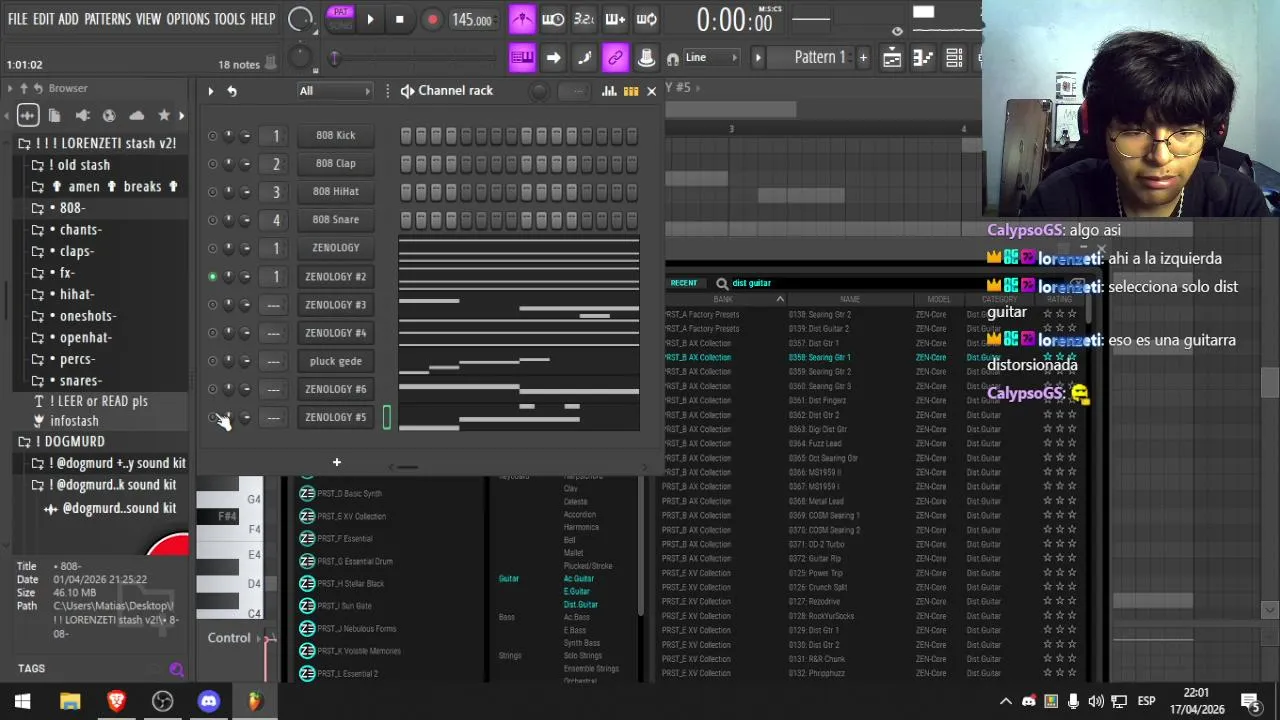The width and height of the screenshot is (1280, 720).
Task: Toggle the overdub (blend notes) icon
Action: pyautogui.click(x=615, y=19)
